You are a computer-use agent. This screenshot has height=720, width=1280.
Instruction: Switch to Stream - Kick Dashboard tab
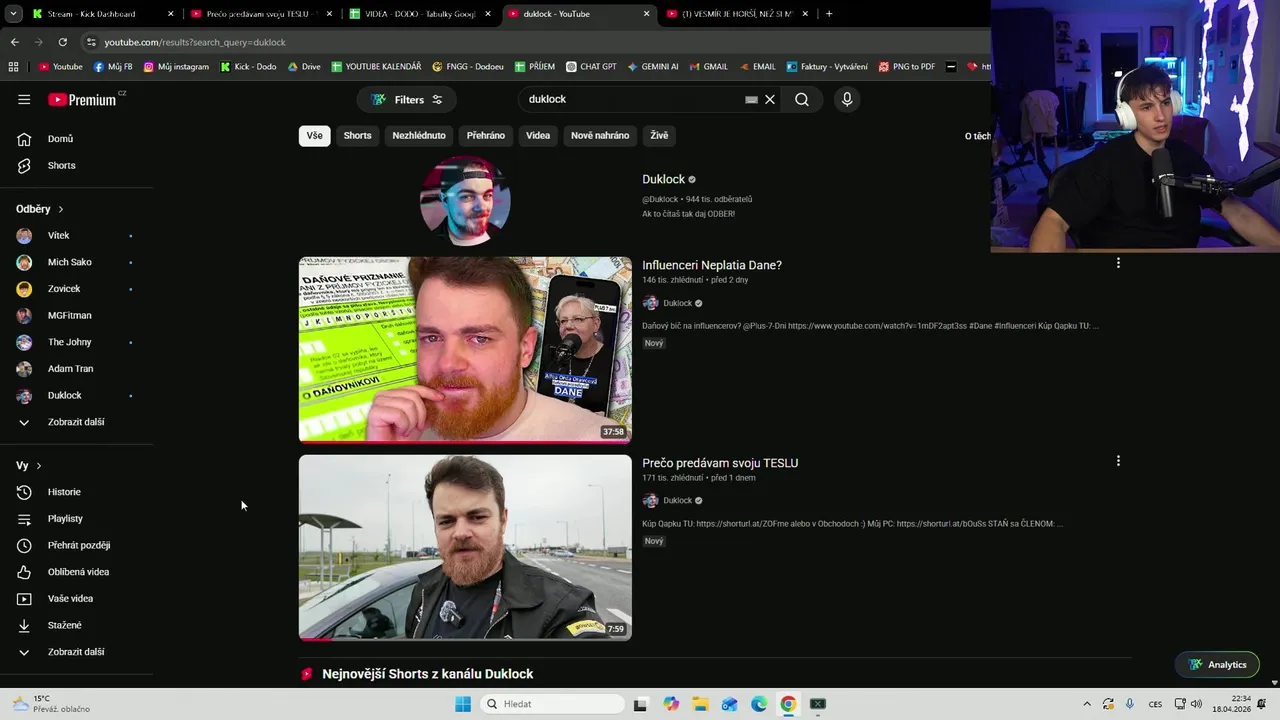(x=100, y=14)
